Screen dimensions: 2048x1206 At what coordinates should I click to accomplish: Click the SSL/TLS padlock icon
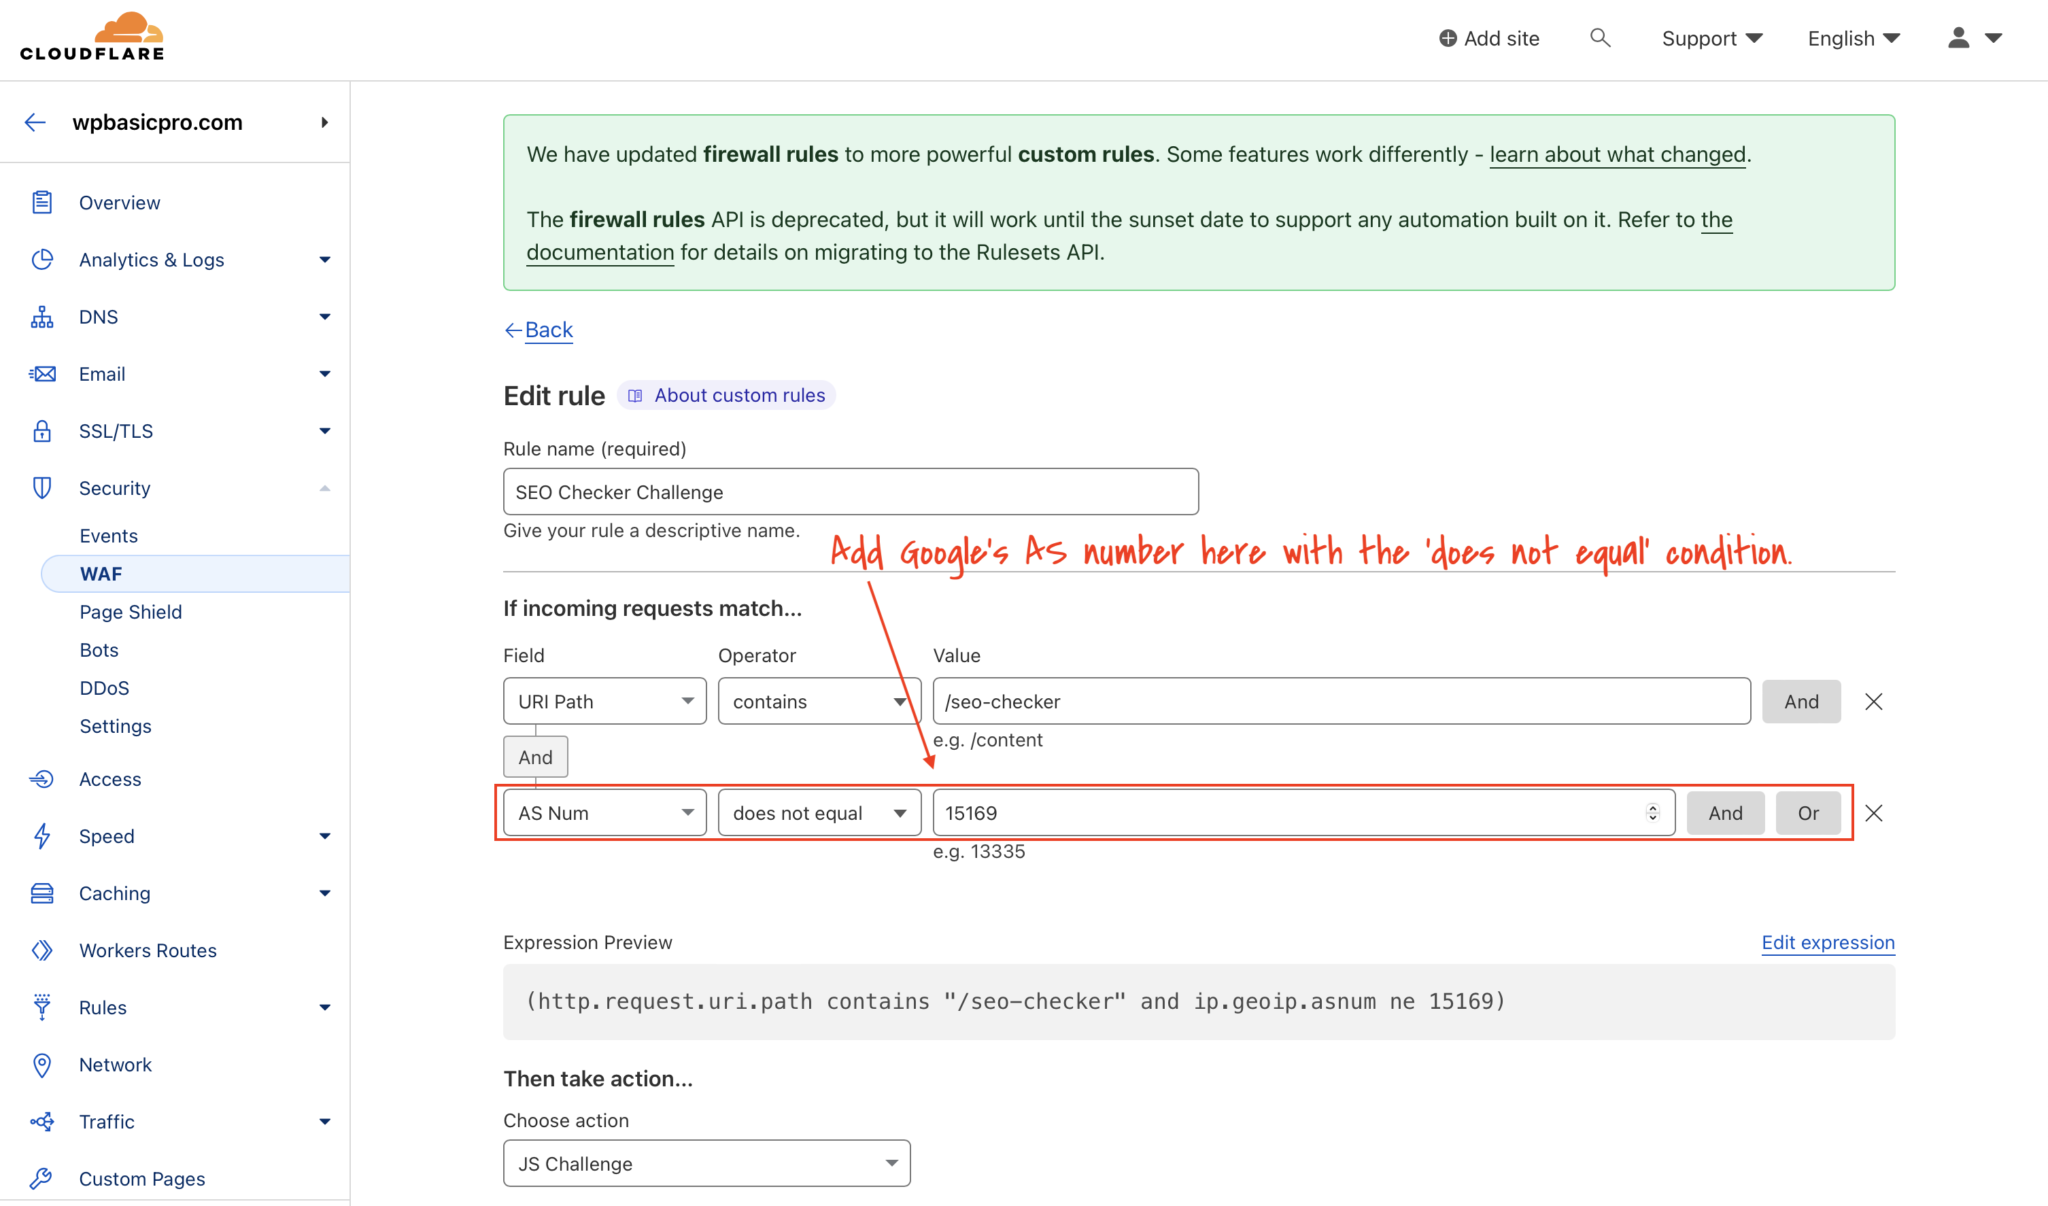click(x=41, y=430)
